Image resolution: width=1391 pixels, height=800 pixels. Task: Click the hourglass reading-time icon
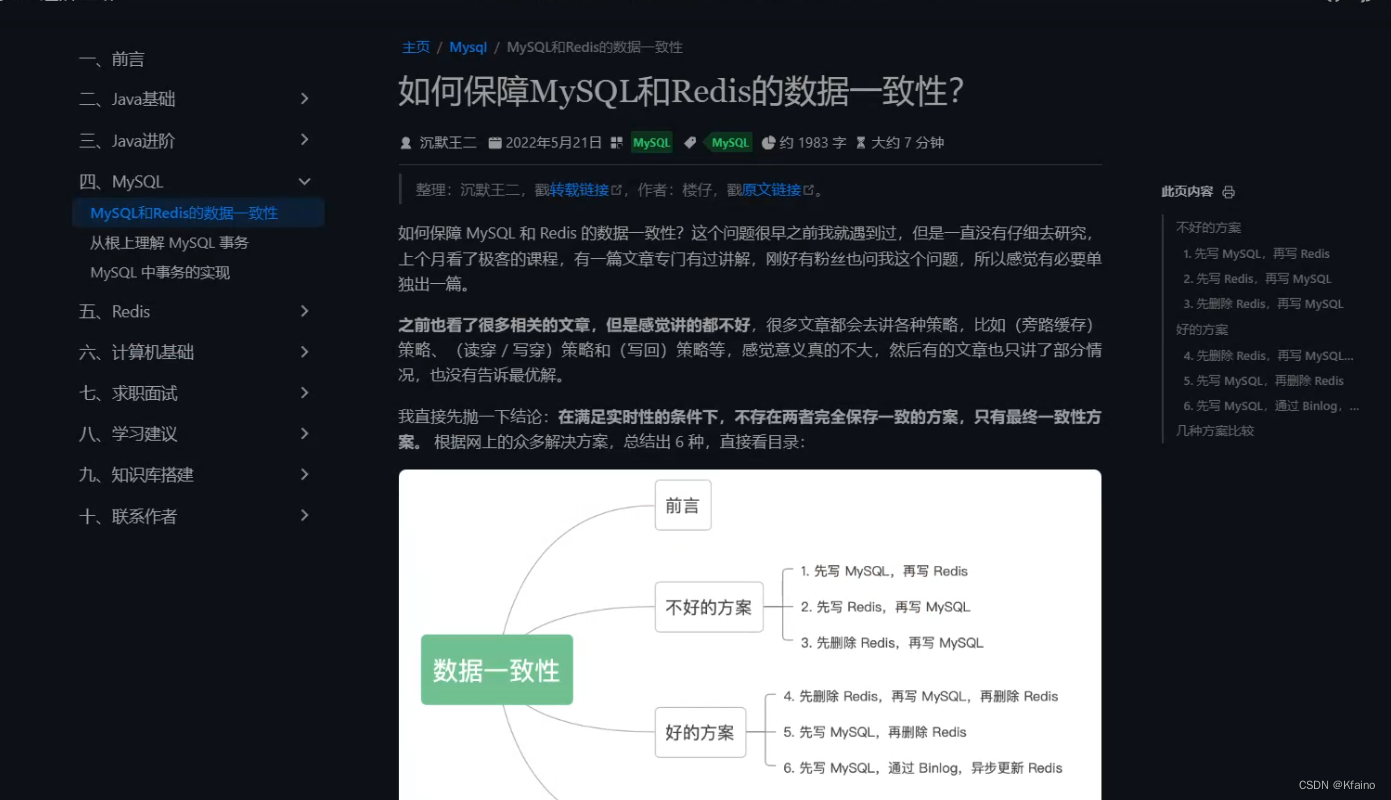860,143
